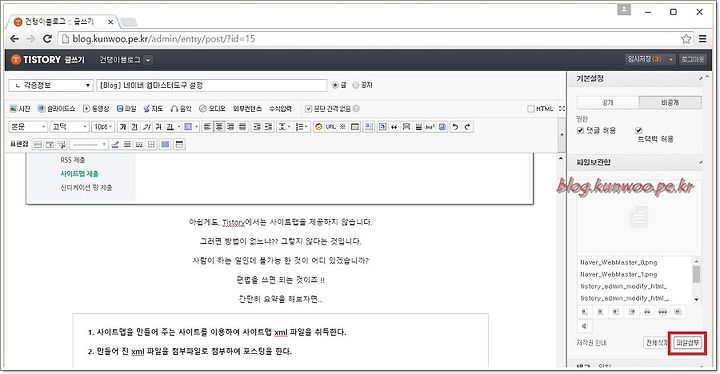
Task: Click post title input field
Action: pos(212,85)
